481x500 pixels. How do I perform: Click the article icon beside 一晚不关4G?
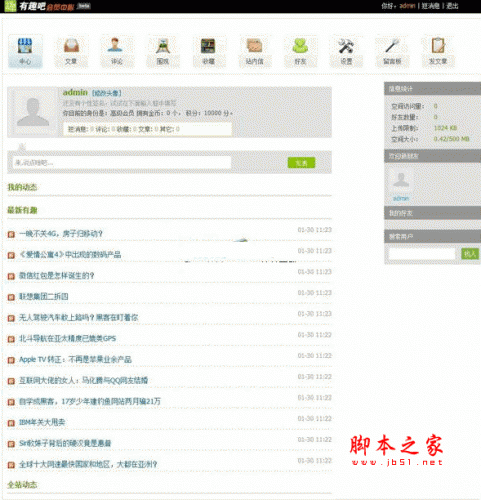click(11, 234)
